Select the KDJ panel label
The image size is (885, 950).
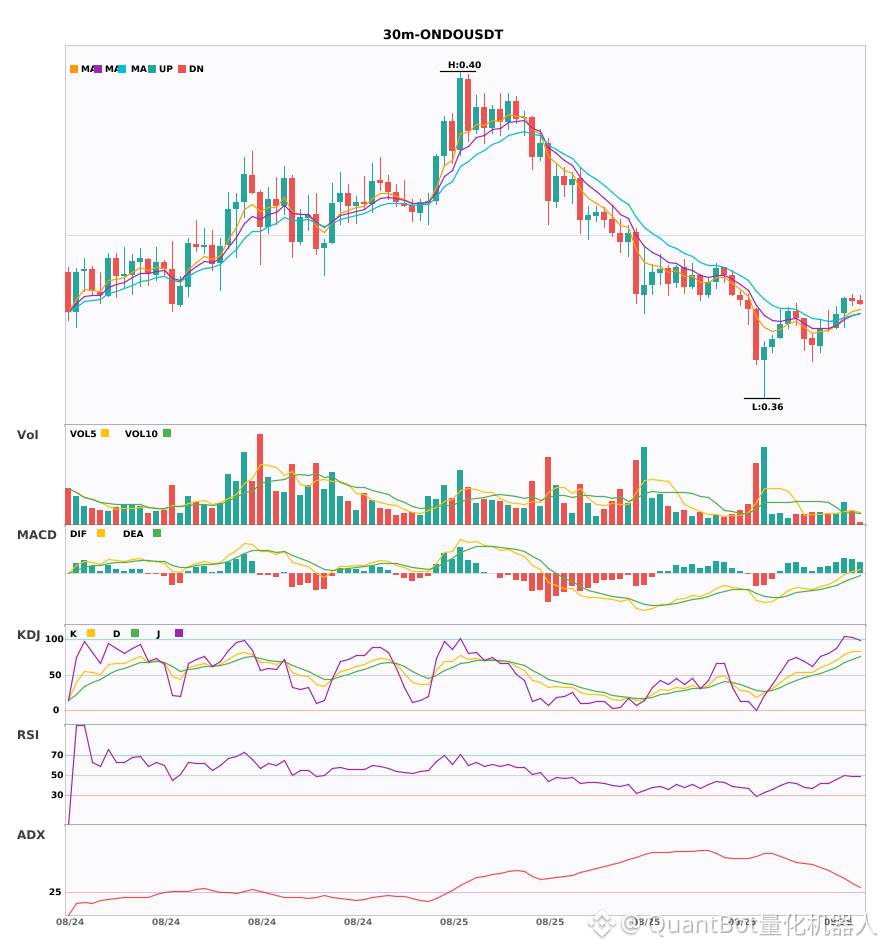tap(28, 635)
